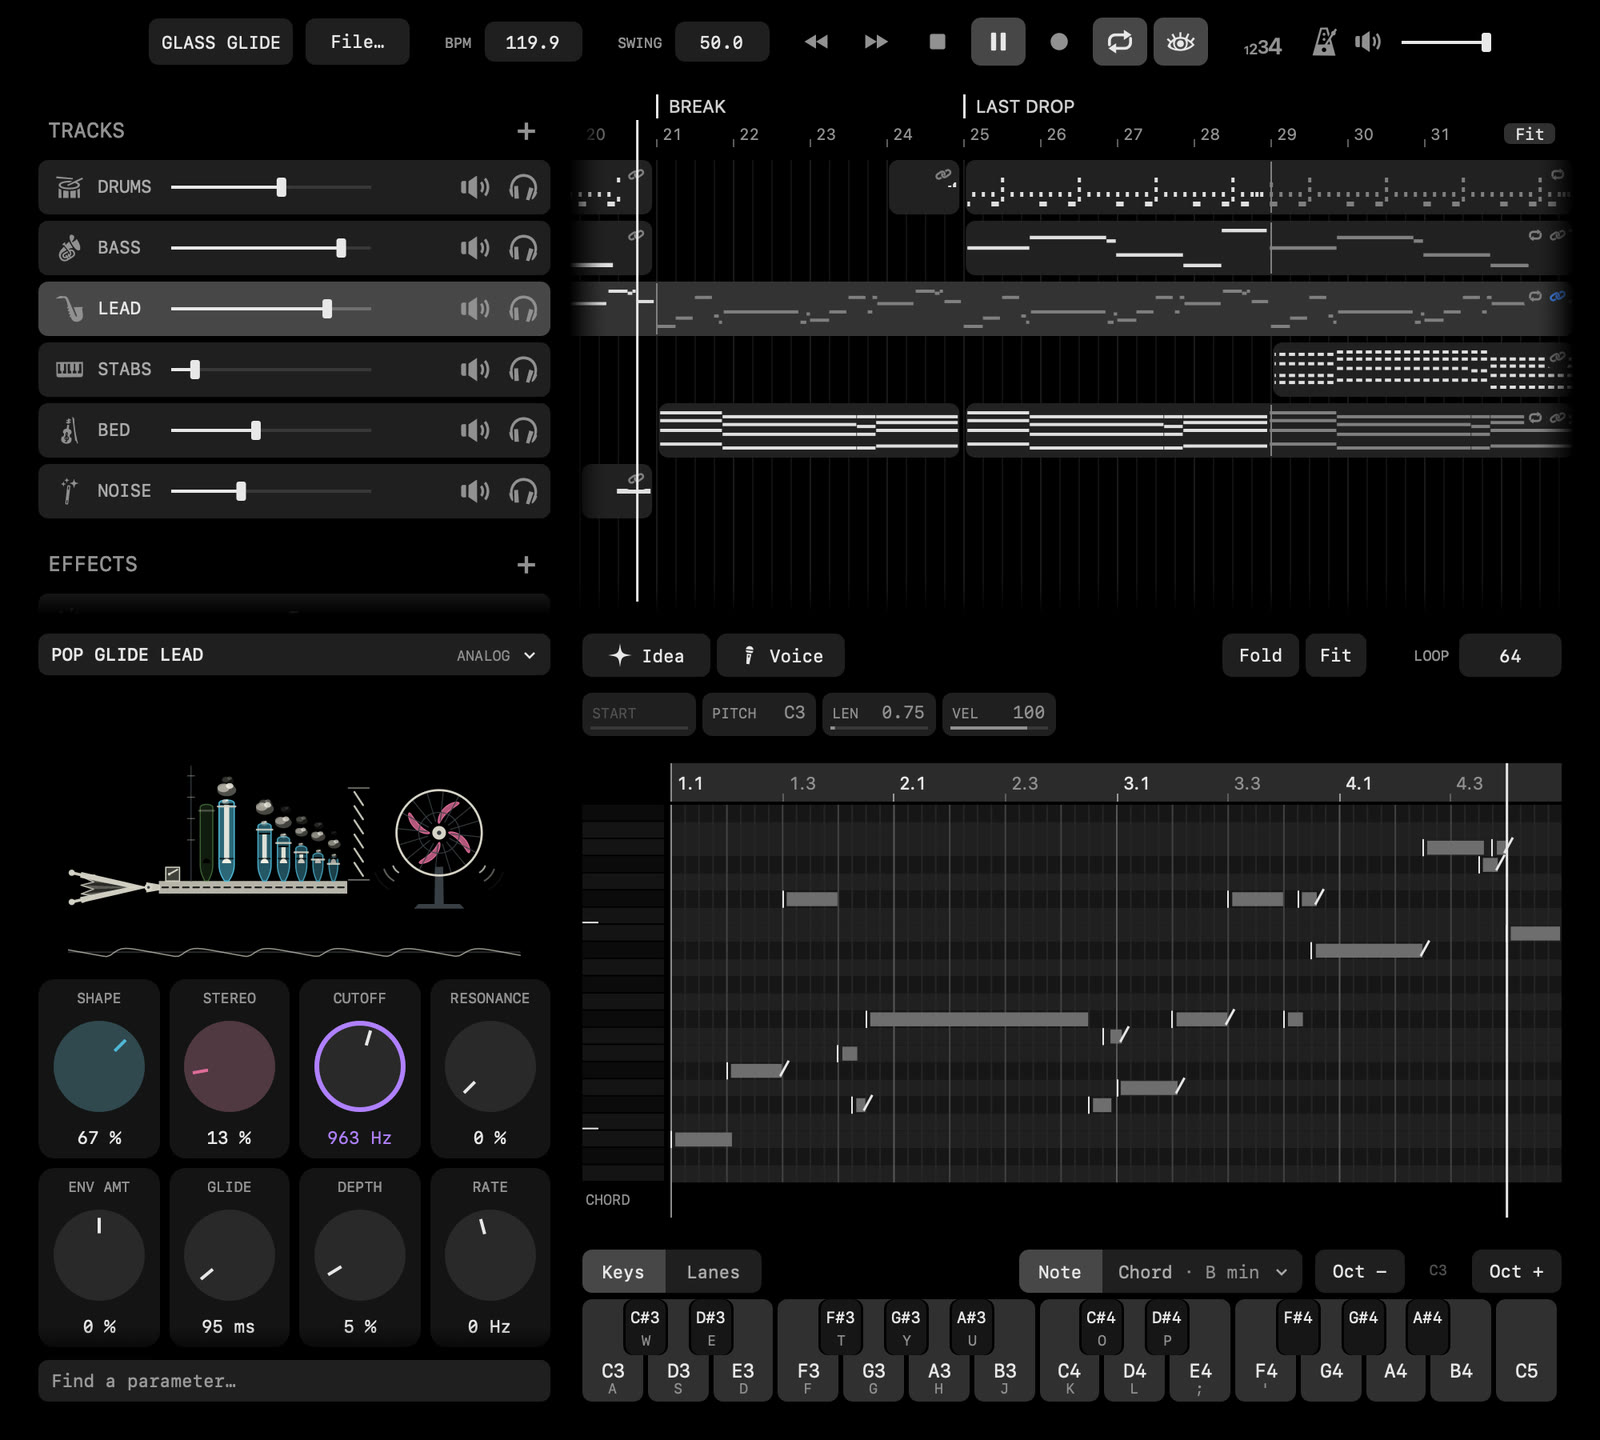Switch to the Lanes tab
Viewport: 1600px width, 1440px height.
[713, 1272]
